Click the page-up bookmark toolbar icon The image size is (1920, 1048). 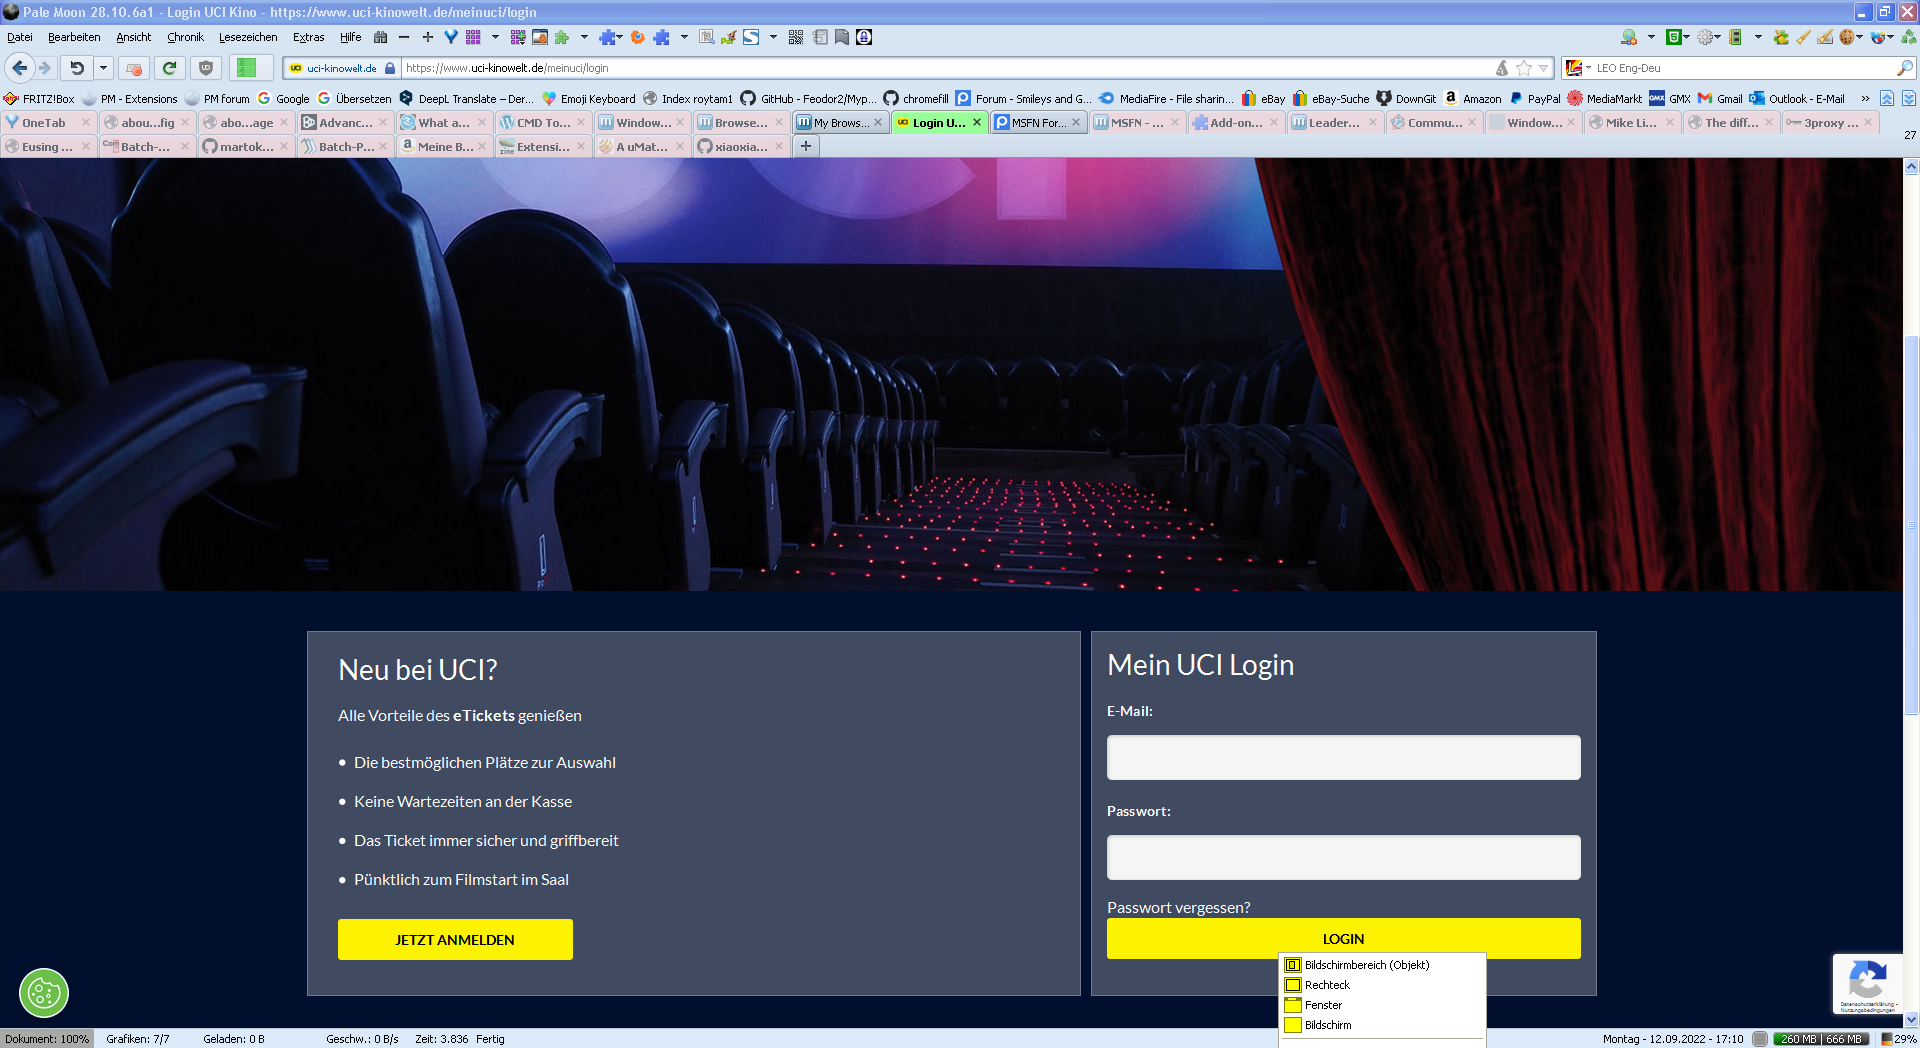click(1887, 98)
